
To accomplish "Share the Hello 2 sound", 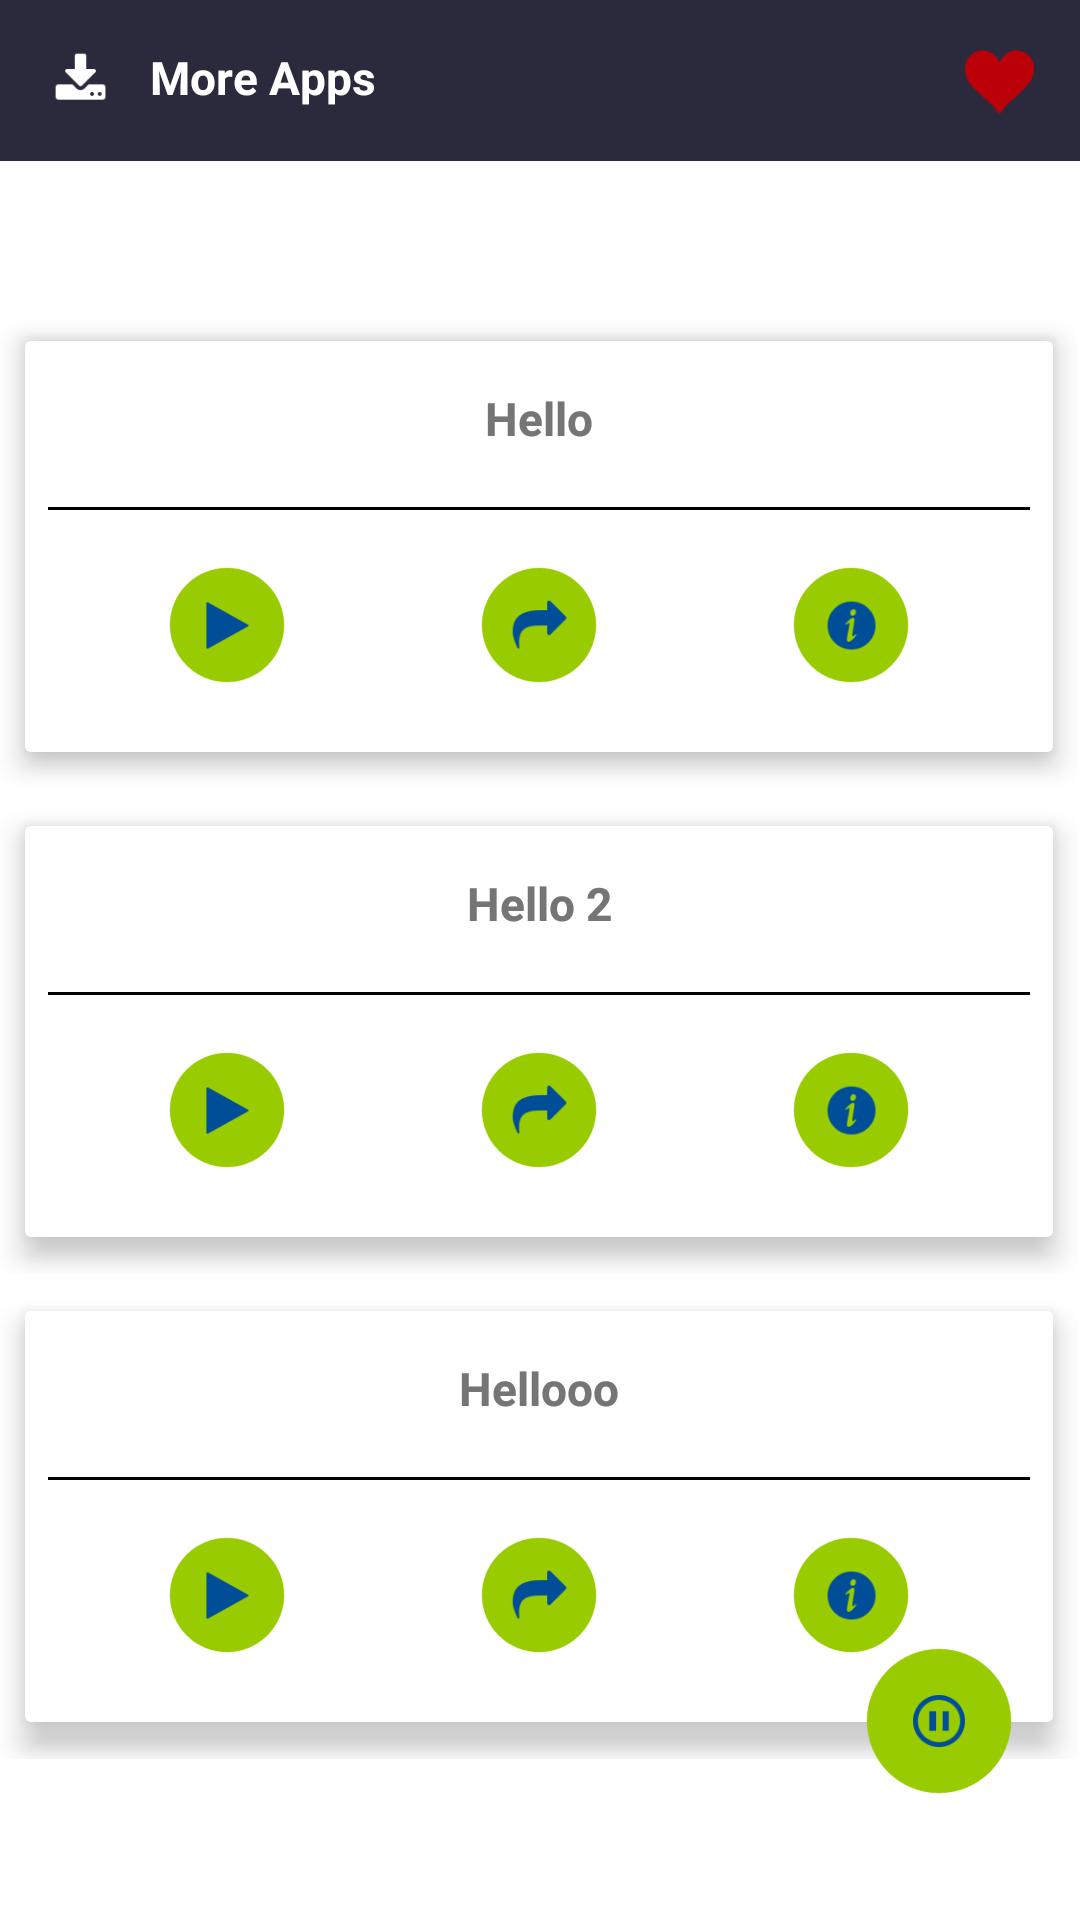I will click(539, 1110).
